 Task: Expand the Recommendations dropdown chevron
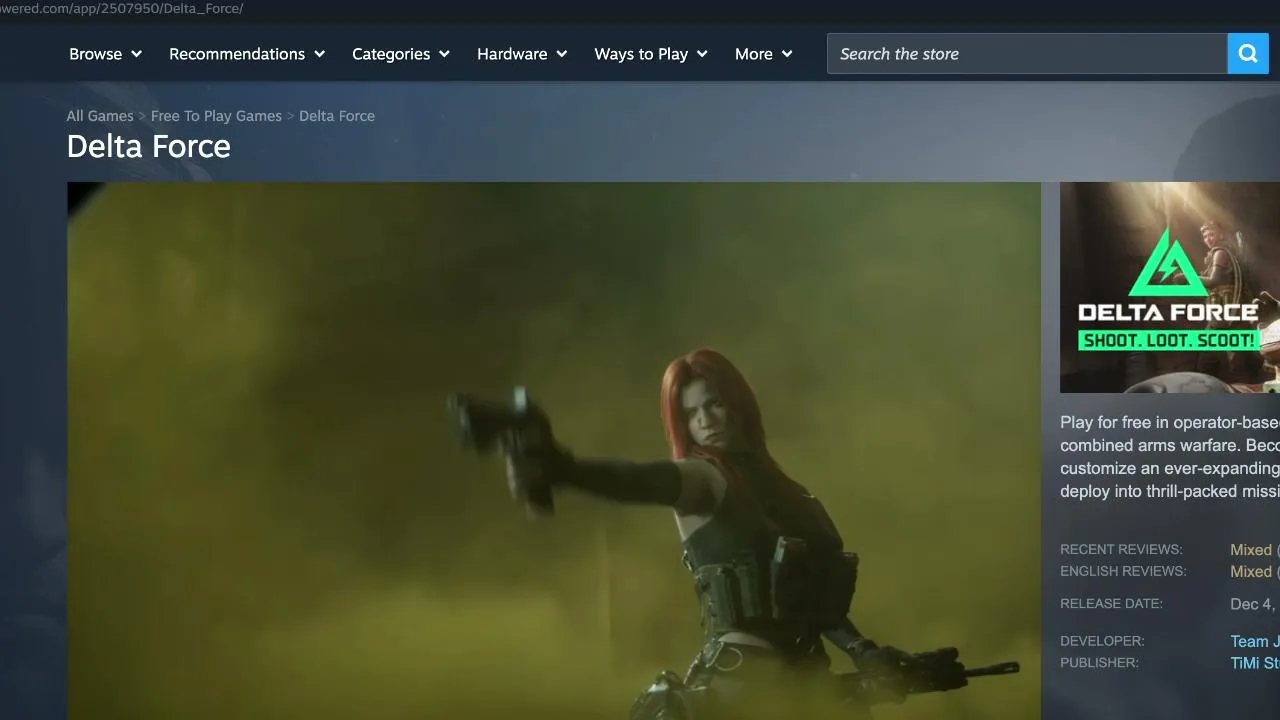coord(319,54)
